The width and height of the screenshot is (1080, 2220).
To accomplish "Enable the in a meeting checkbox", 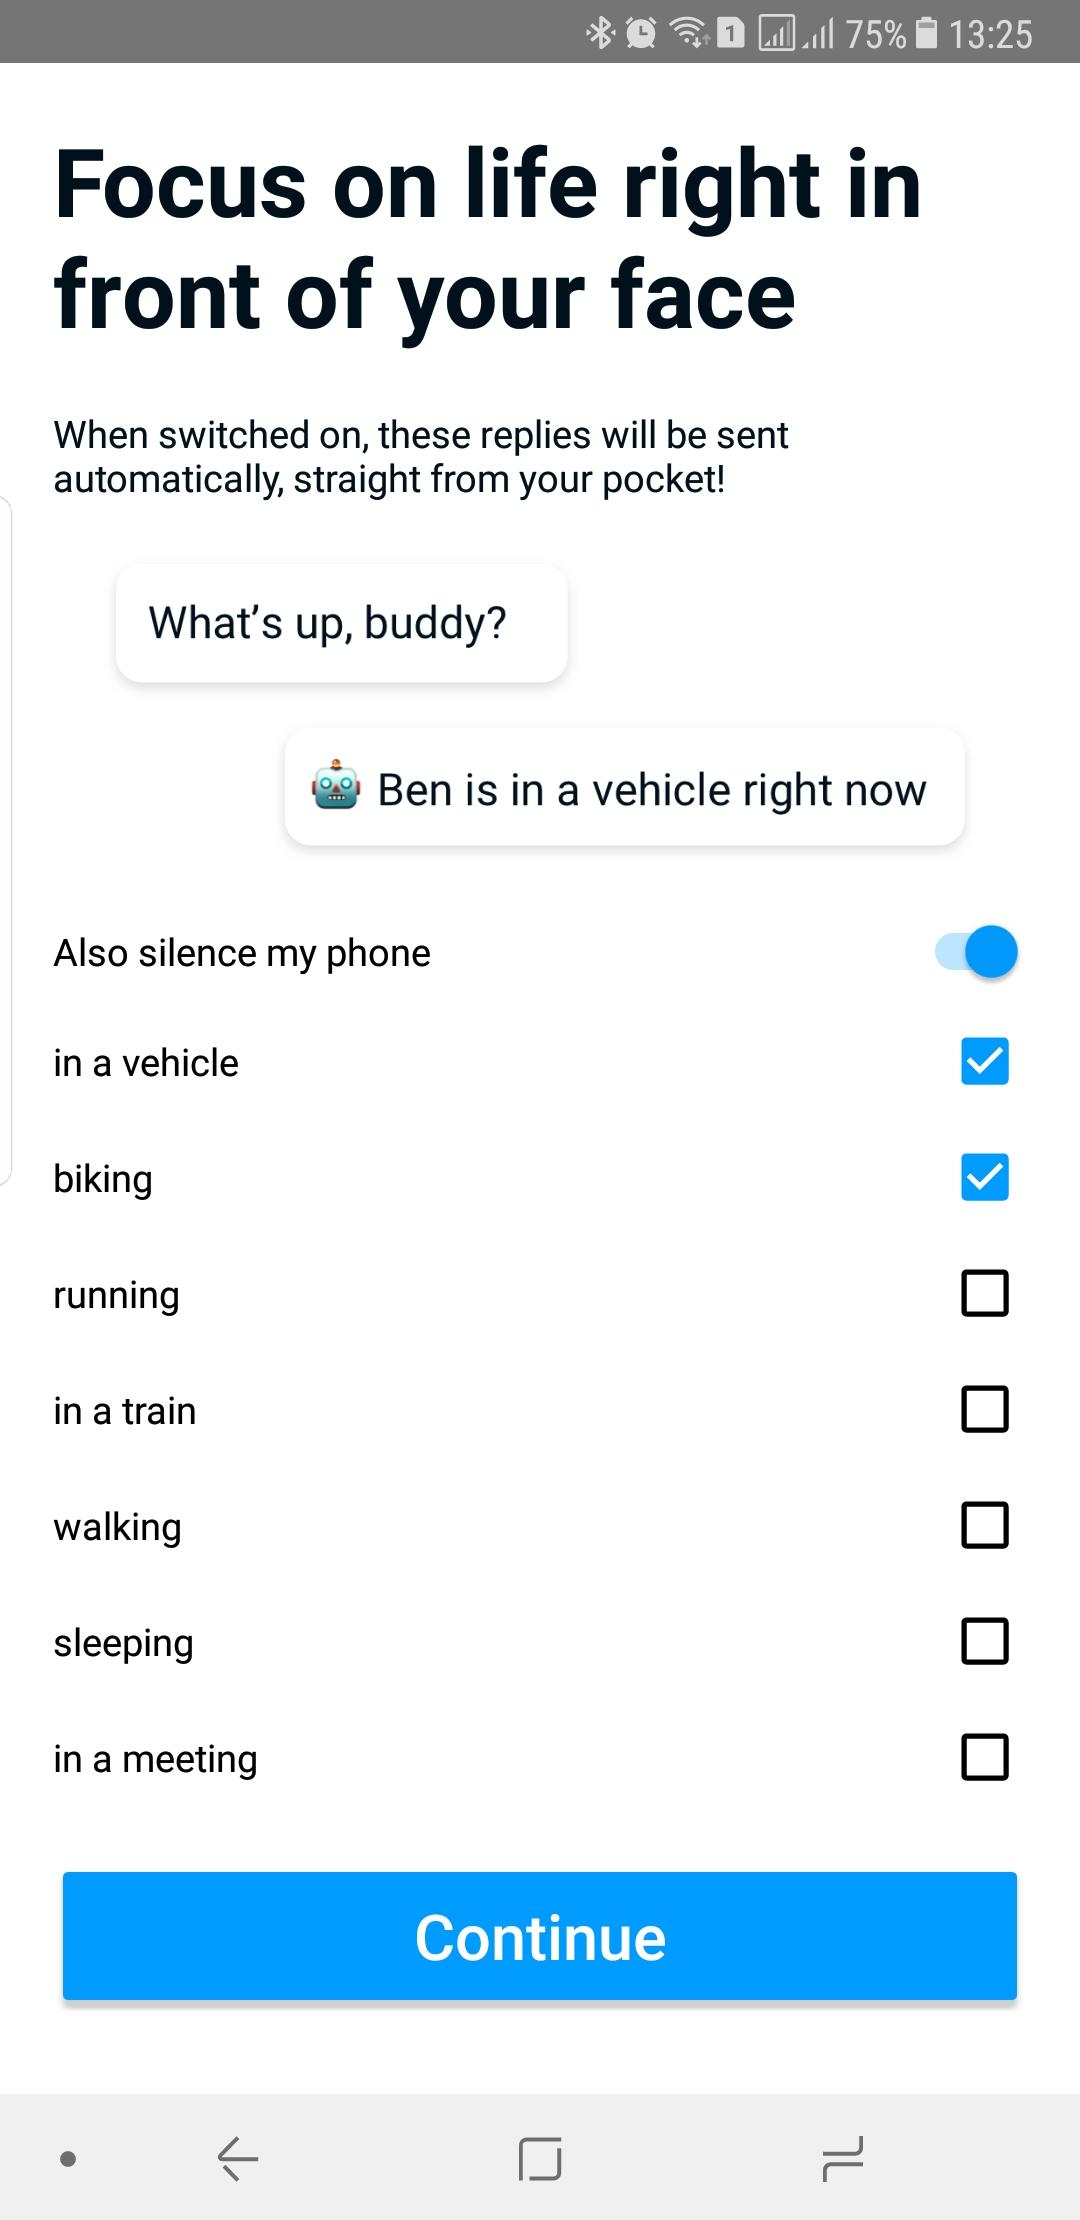I will (984, 1757).
